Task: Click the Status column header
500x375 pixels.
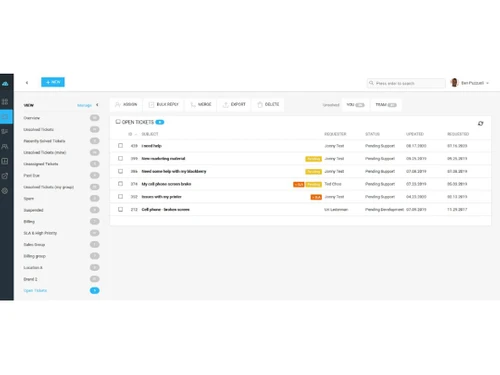Action: point(372,134)
